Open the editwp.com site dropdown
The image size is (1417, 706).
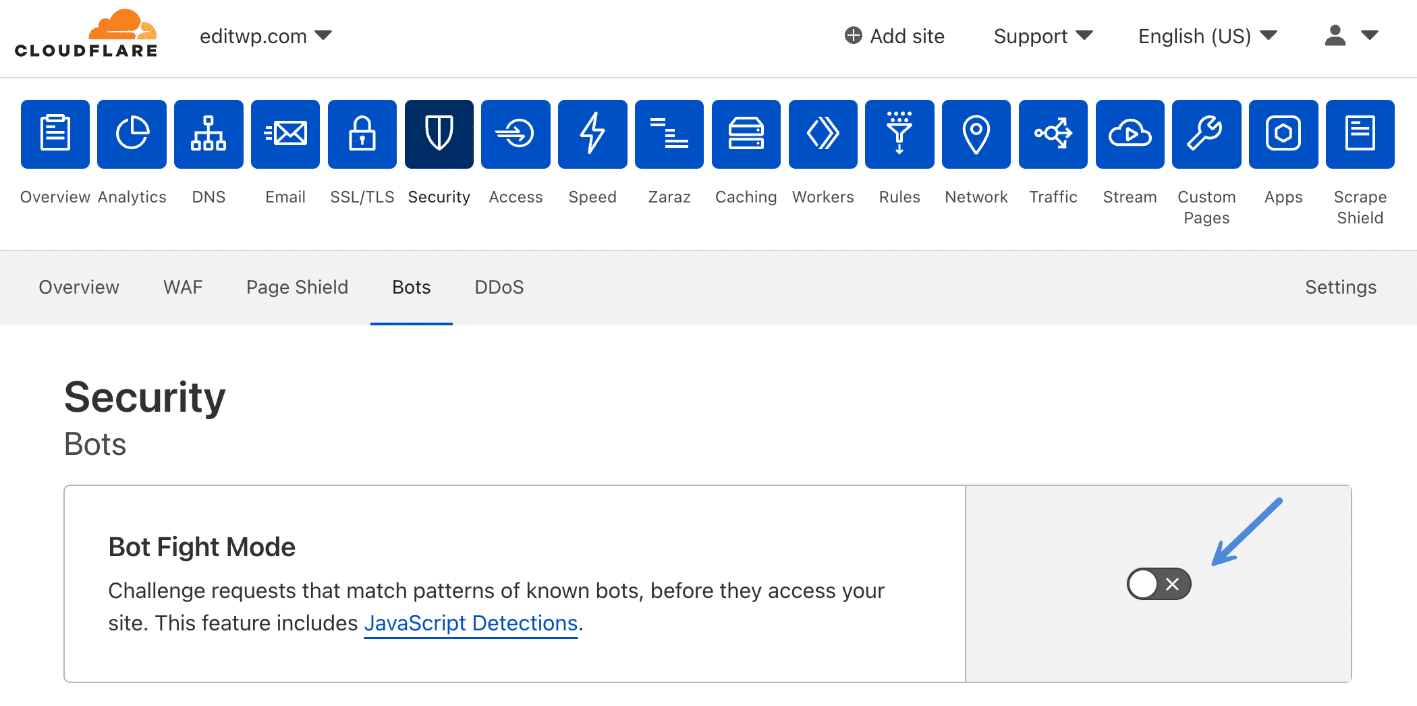pyautogui.click(x=265, y=35)
